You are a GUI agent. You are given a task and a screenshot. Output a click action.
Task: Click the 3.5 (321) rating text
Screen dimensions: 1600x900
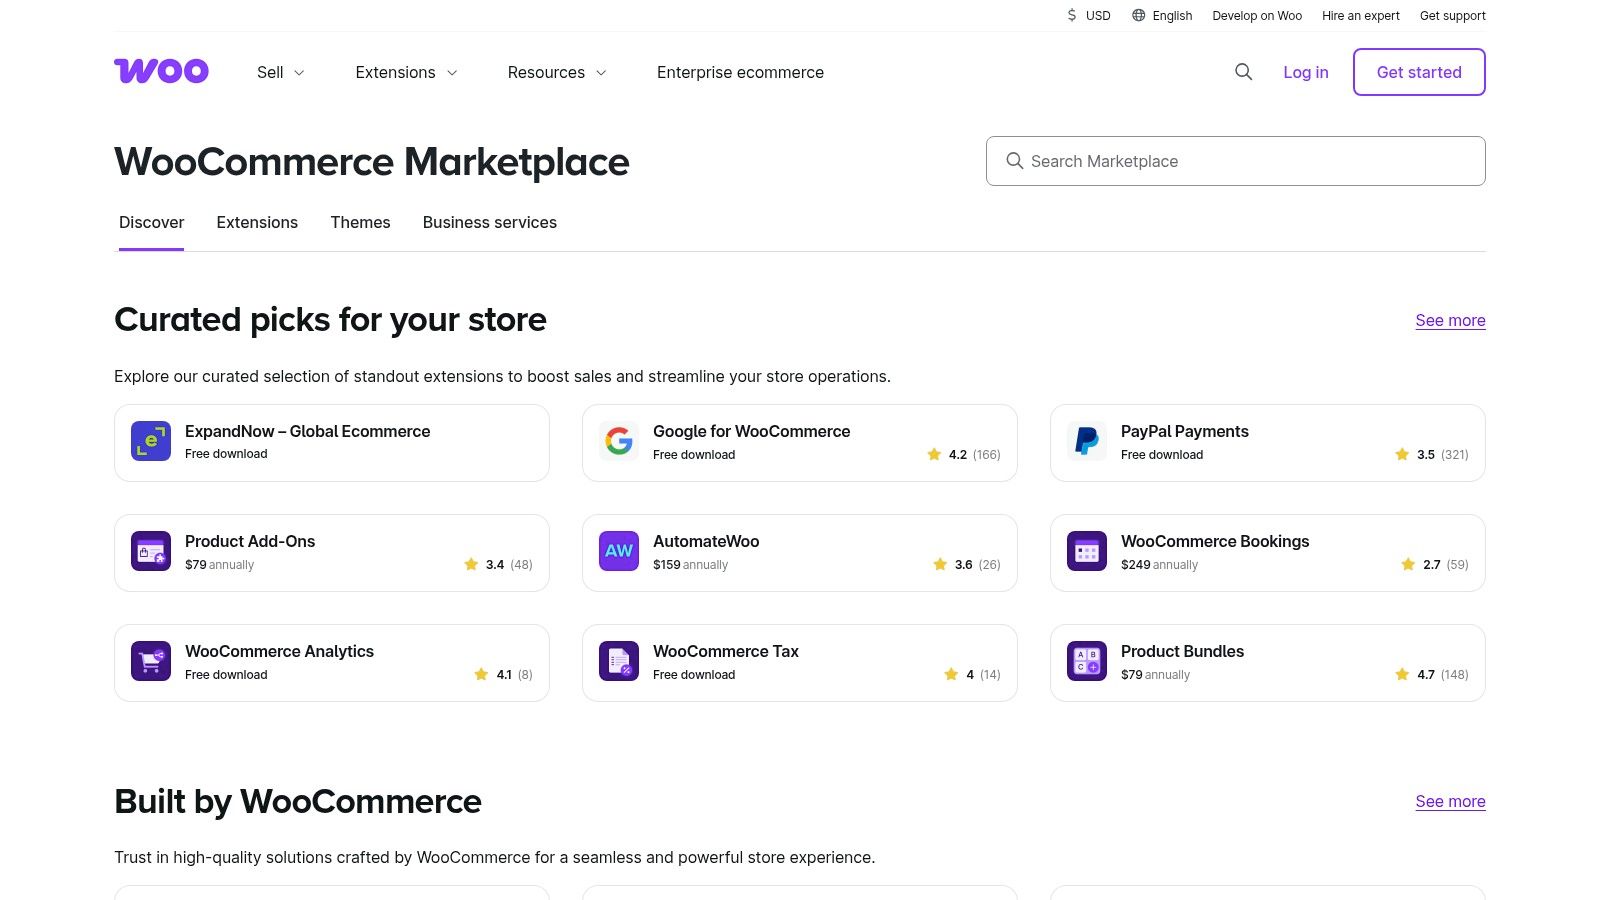click(1442, 454)
